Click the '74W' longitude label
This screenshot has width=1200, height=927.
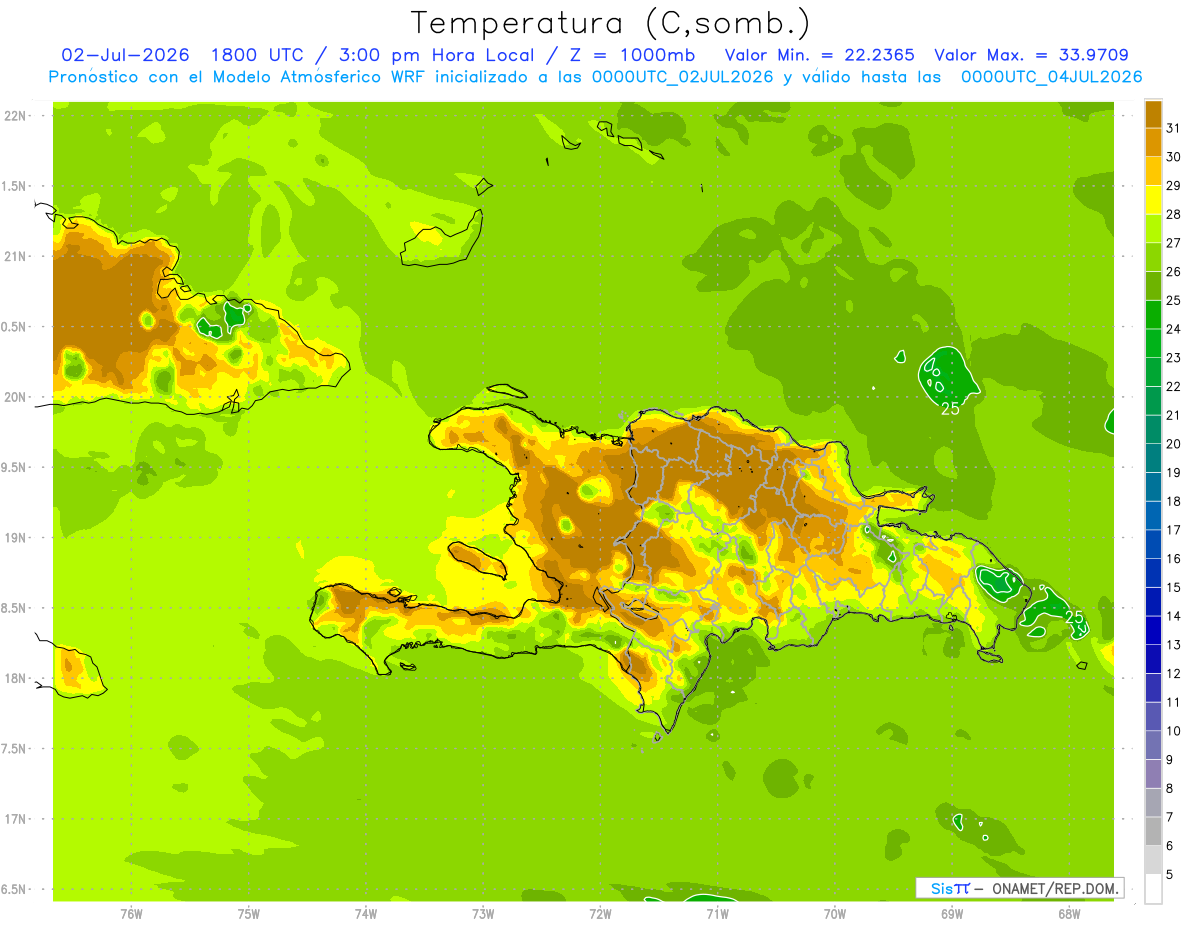[x=366, y=913]
